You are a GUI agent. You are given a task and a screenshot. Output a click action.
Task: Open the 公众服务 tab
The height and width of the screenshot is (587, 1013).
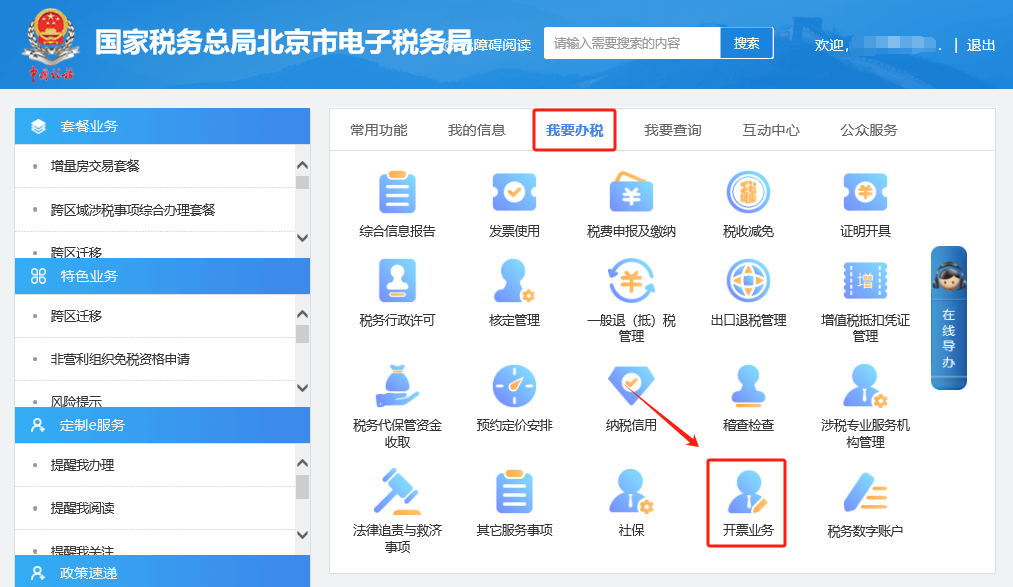click(x=869, y=130)
